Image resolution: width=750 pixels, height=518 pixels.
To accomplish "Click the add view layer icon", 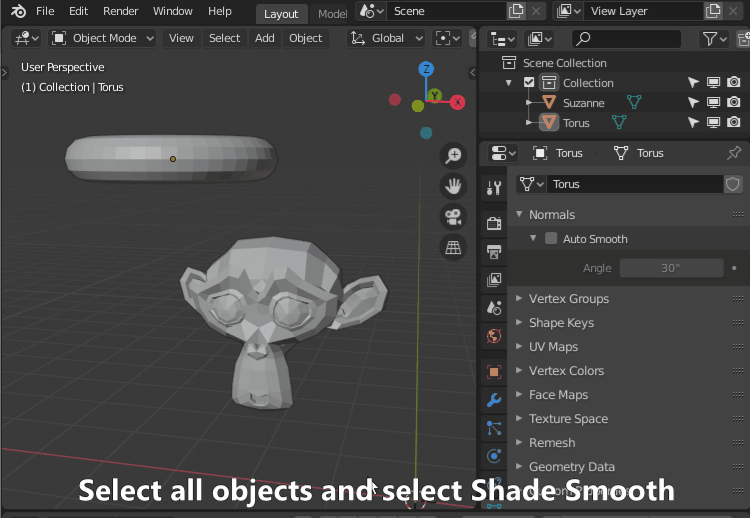I will pyautogui.click(x=713, y=11).
